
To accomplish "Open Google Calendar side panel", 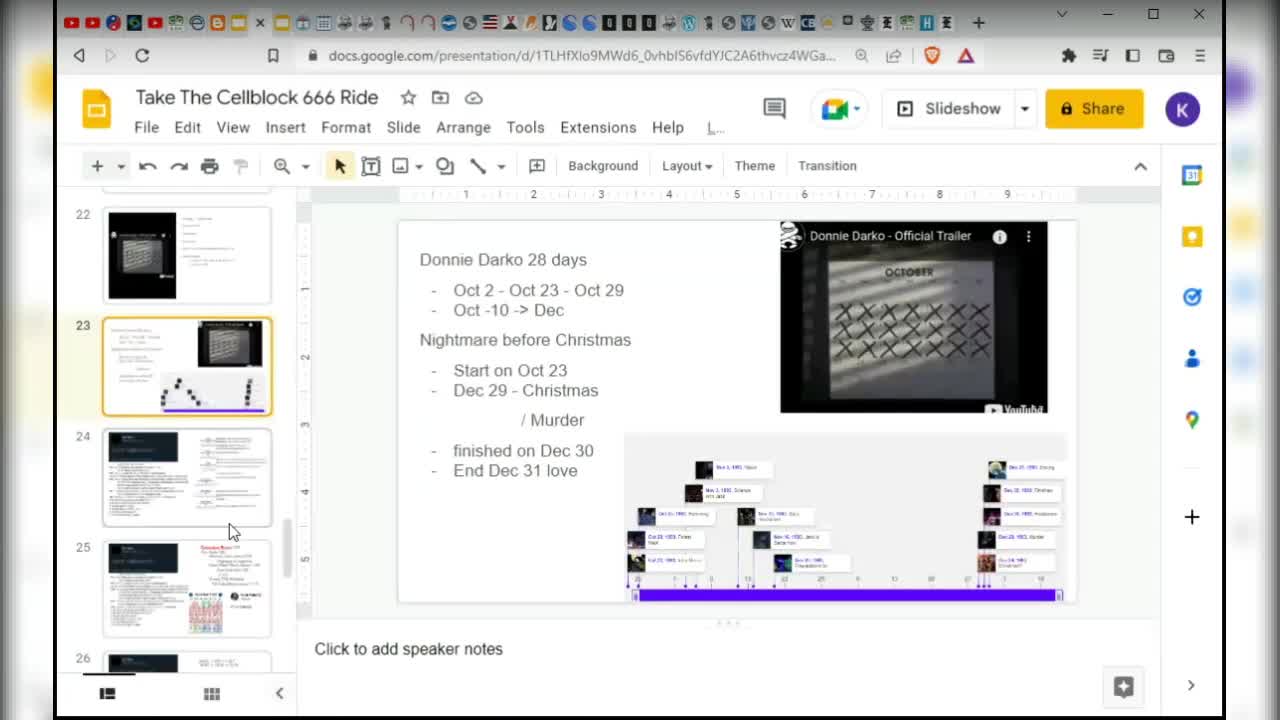I will [x=1192, y=175].
